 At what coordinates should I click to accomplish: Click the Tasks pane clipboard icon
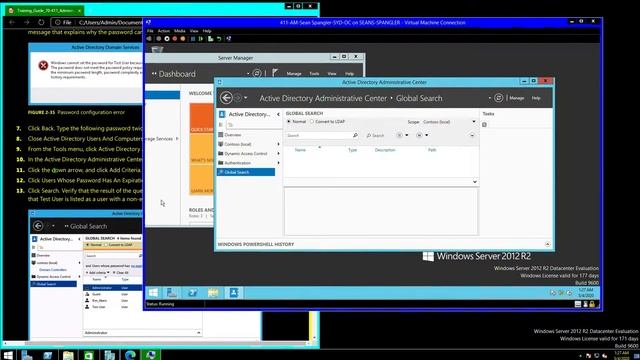tap(484, 124)
